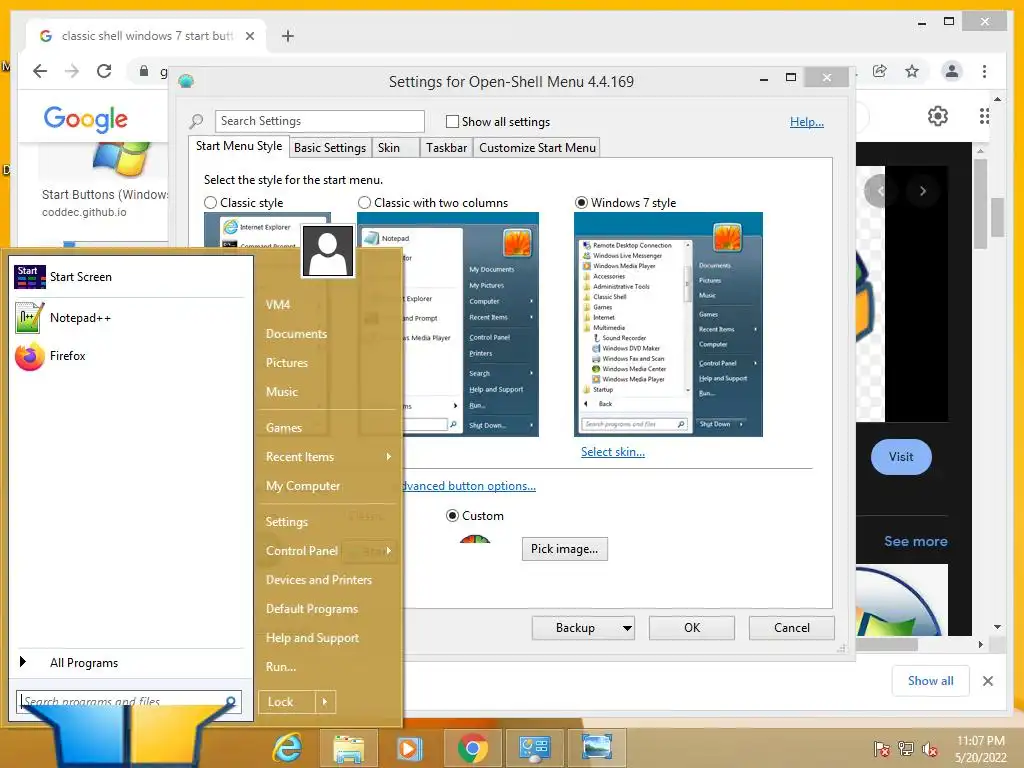
Task: Click Show all in downloads bar
Action: tap(931, 681)
